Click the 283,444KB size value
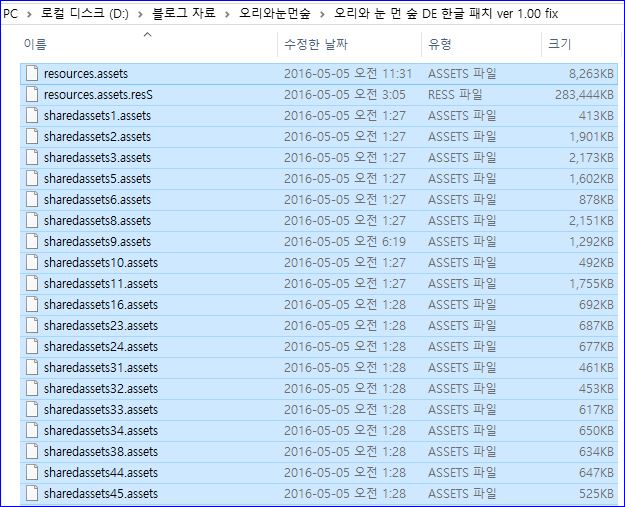Image resolution: width=625 pixels, height=507 pixels. [x=584, y=95]
